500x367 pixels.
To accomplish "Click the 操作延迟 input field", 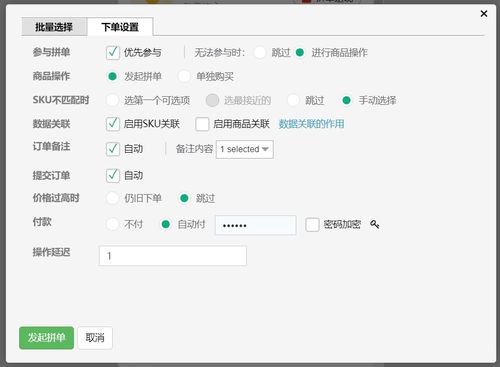I will coord(173,256).
